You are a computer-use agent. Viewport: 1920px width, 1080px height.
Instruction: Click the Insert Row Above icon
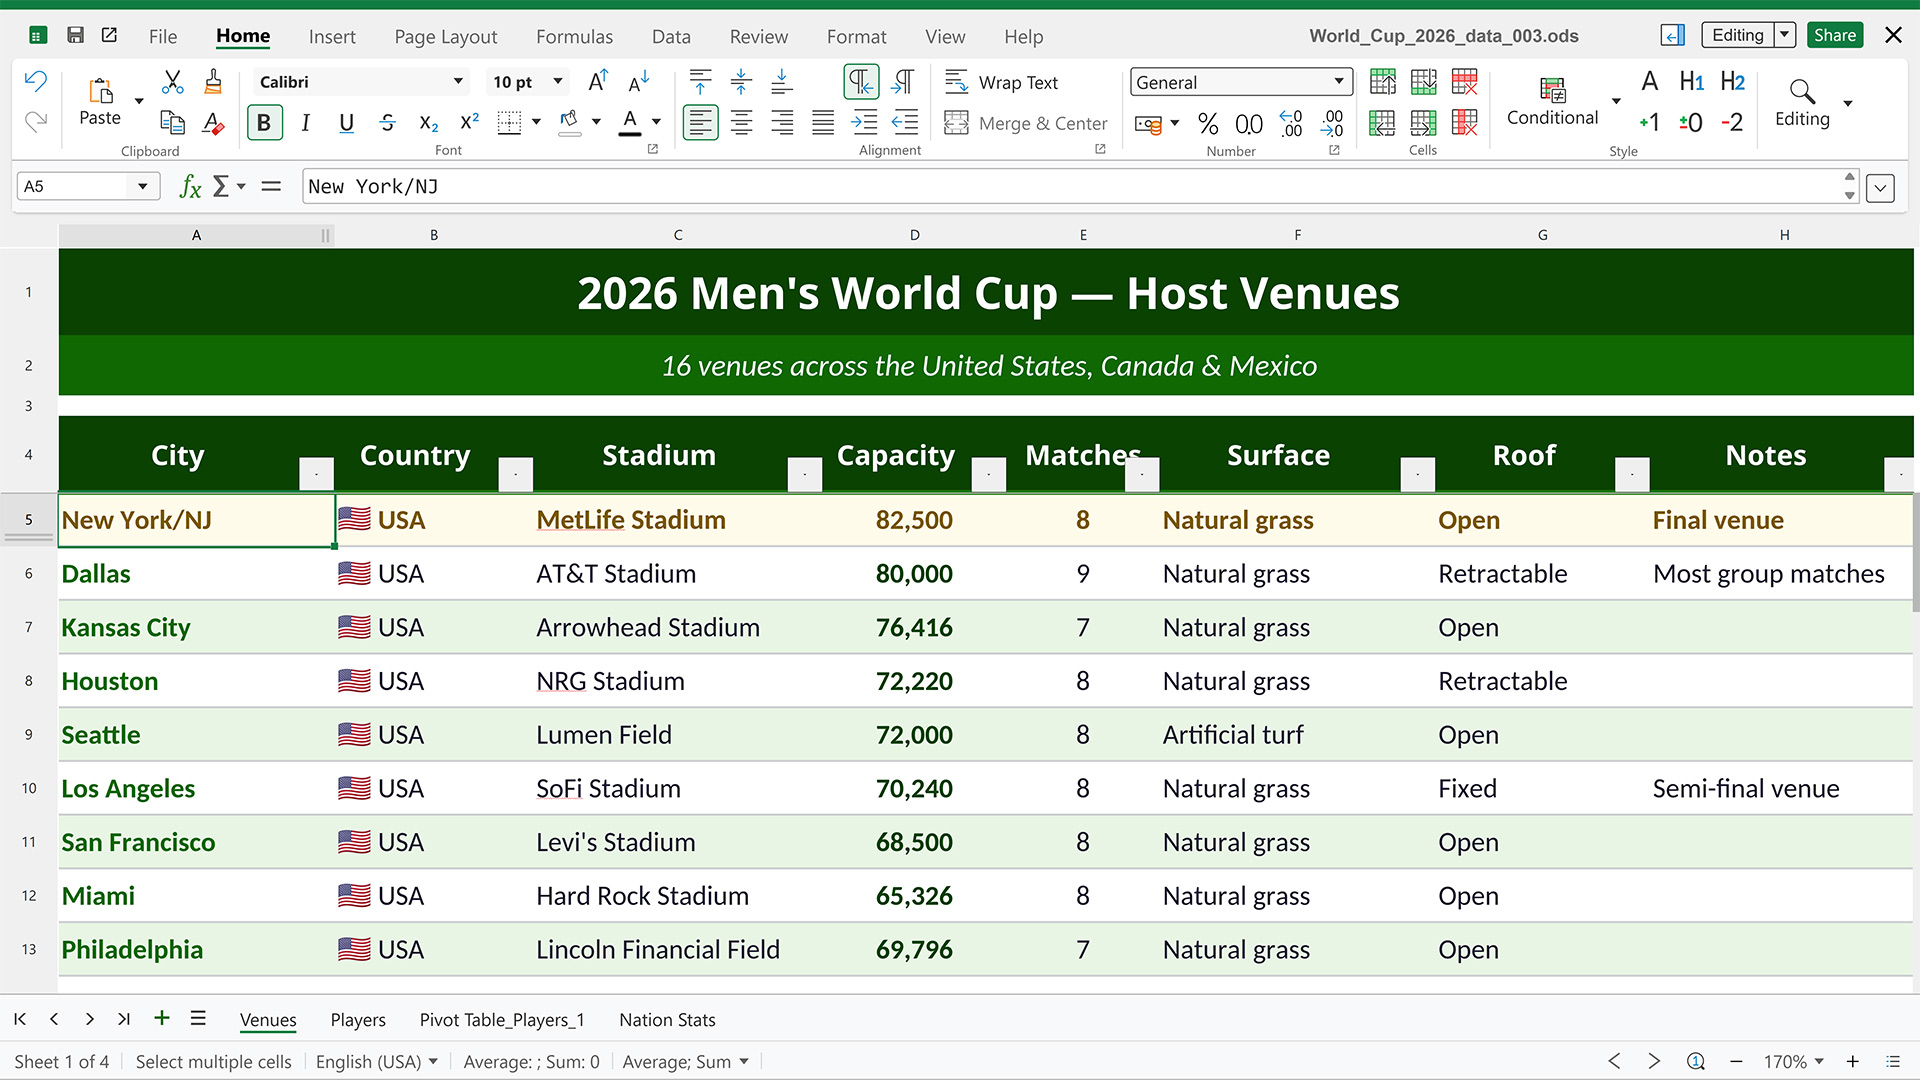tap(1383, 82)
